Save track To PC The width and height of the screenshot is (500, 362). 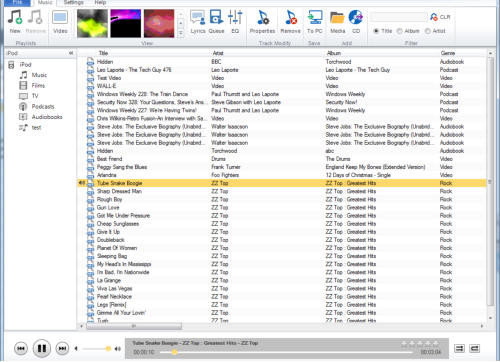[x=315, y=21]
